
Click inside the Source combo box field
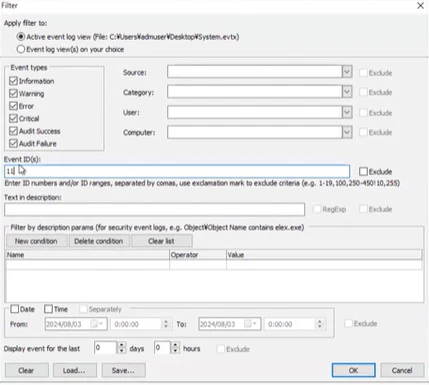255,72
